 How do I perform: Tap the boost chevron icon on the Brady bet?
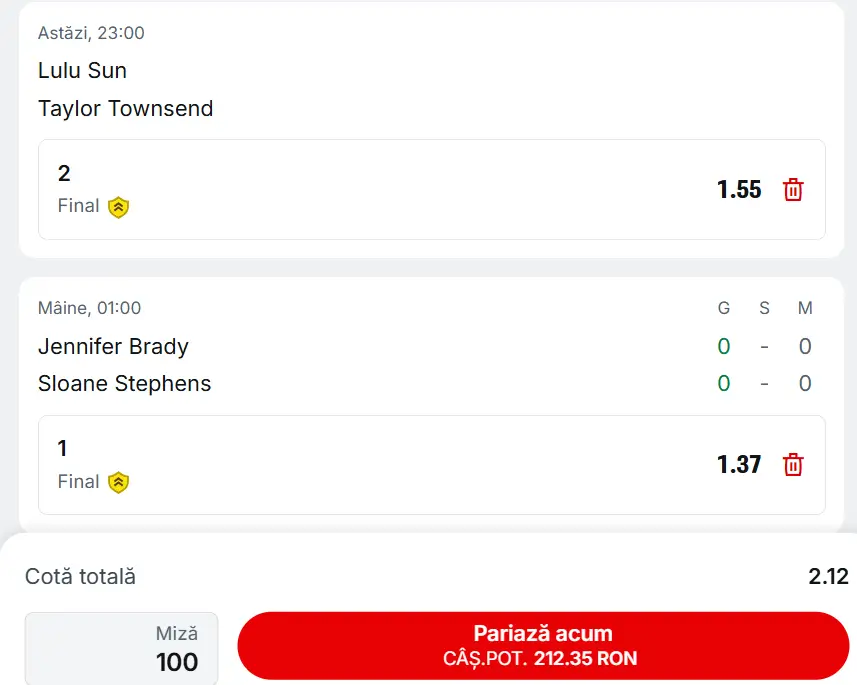(119, 481)
